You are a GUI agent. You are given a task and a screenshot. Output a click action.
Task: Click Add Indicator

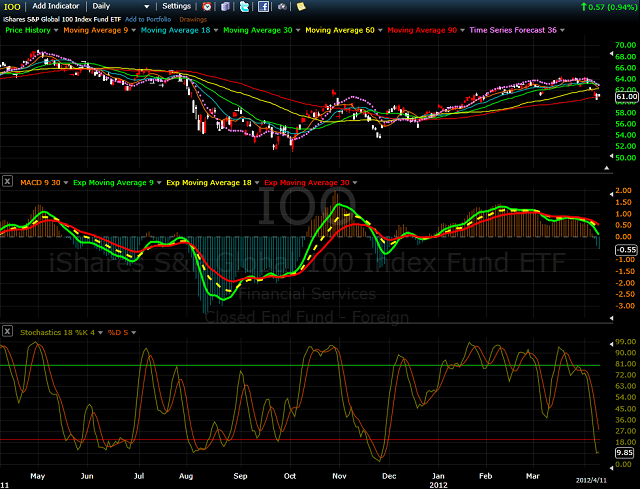point(56,6)
